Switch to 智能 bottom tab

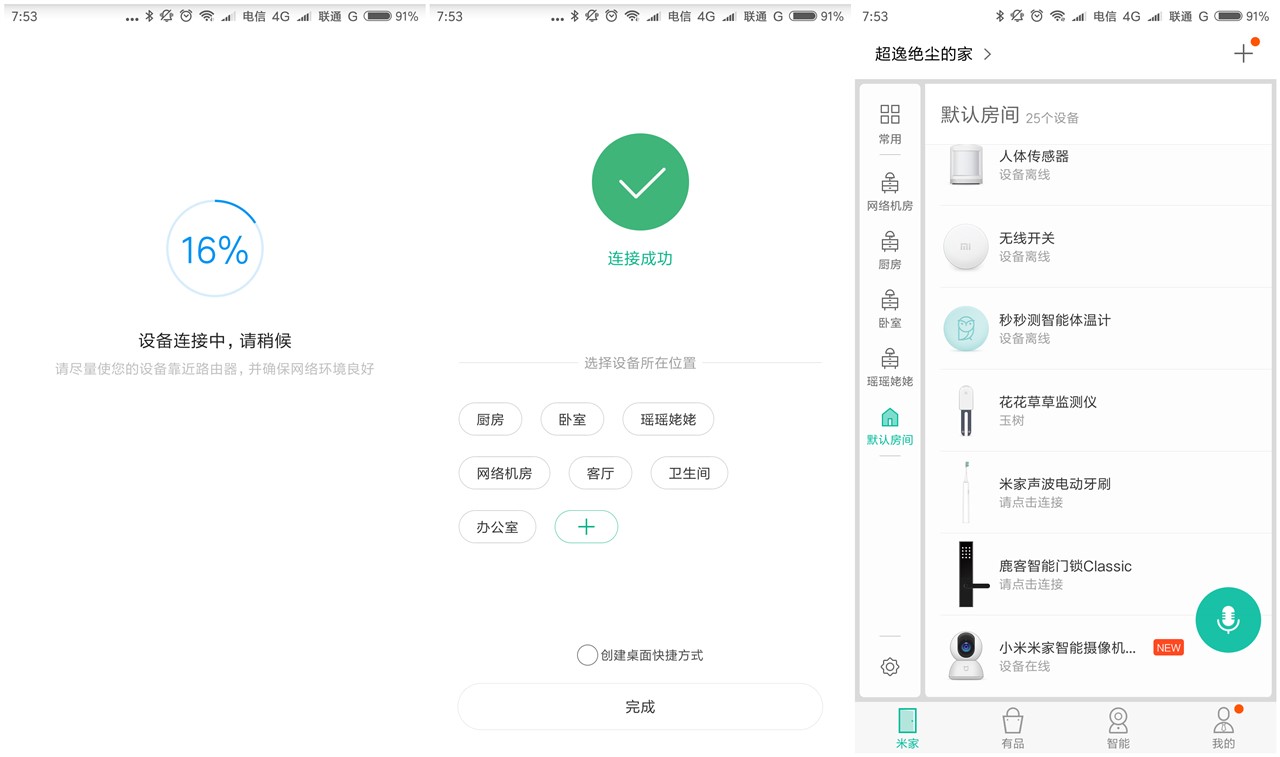pyautogui.click(x=1118, y=728)
